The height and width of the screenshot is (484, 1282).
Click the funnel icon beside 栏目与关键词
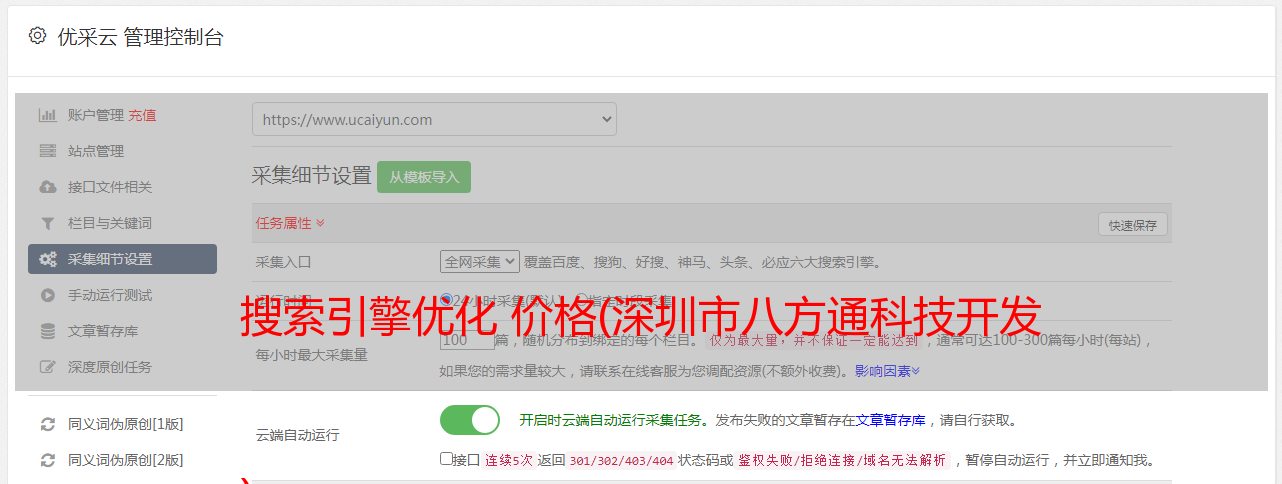pos(47,223)
